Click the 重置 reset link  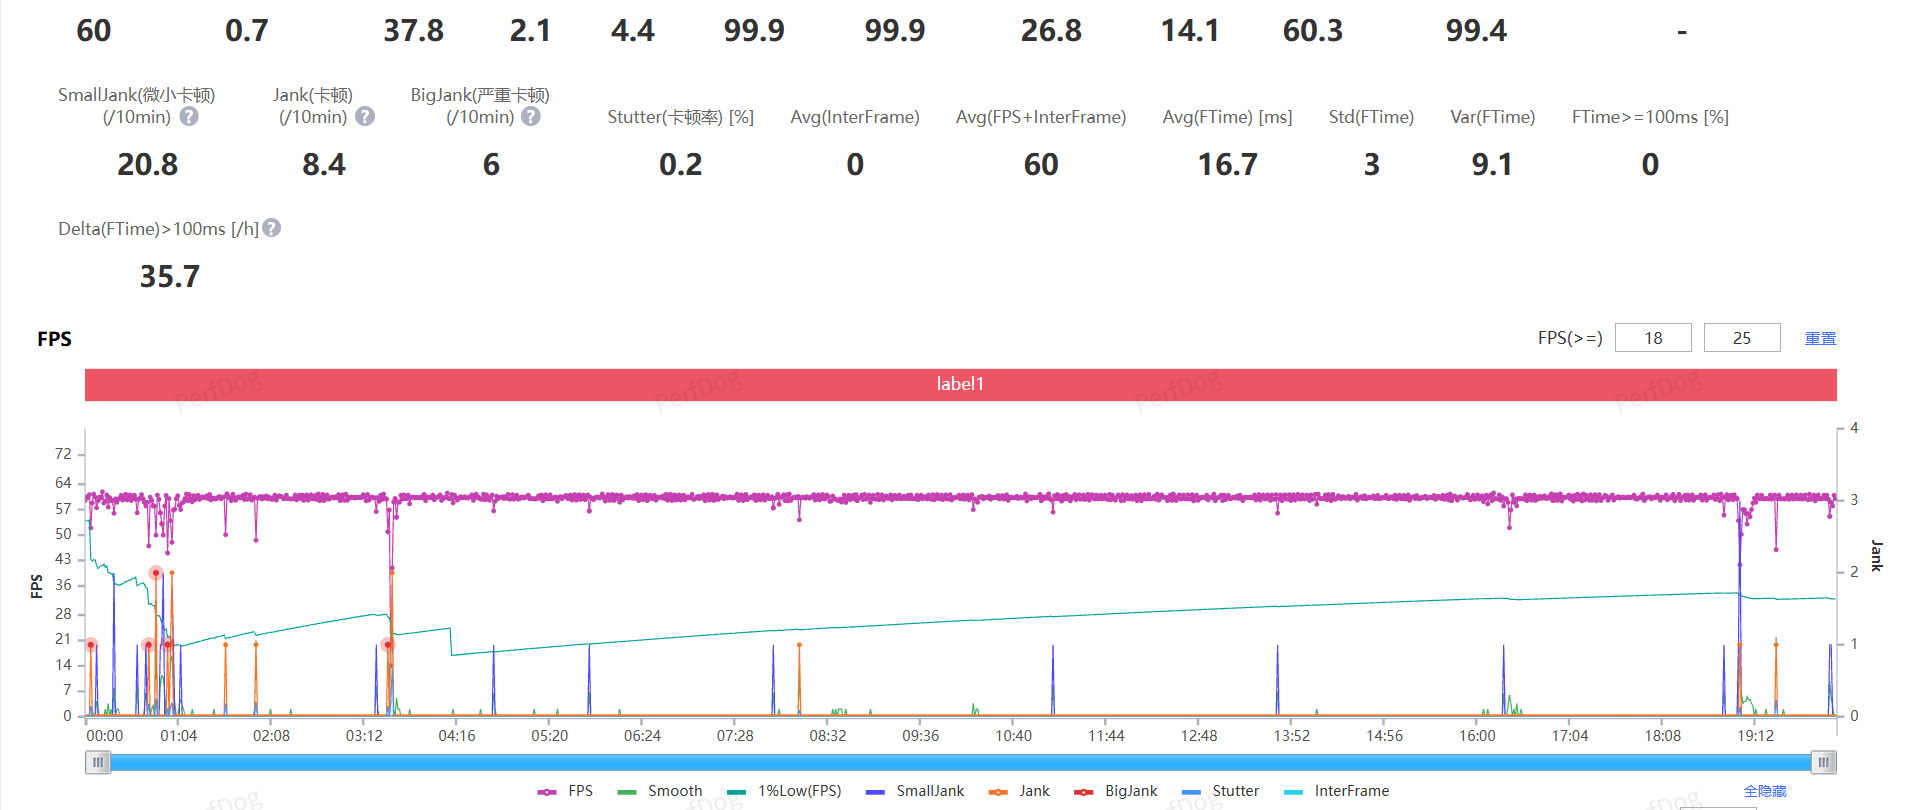[x=1820, y=338]
